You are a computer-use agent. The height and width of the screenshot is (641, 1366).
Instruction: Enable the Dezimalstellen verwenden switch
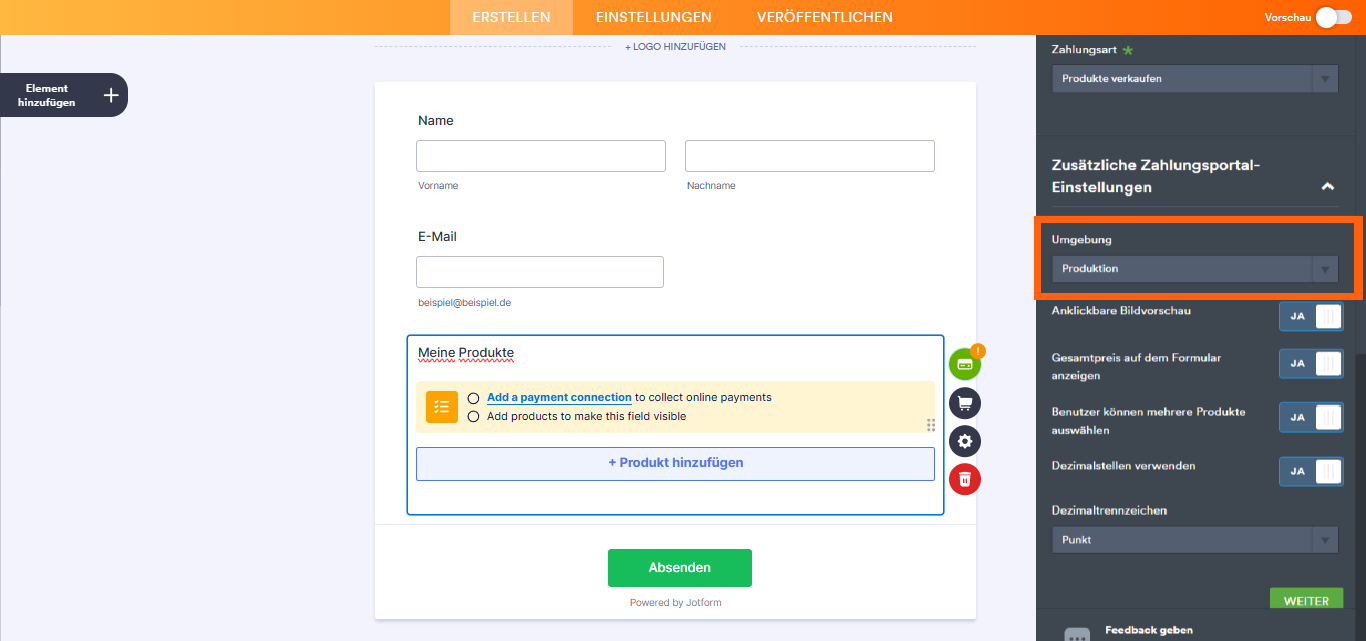1311,471
